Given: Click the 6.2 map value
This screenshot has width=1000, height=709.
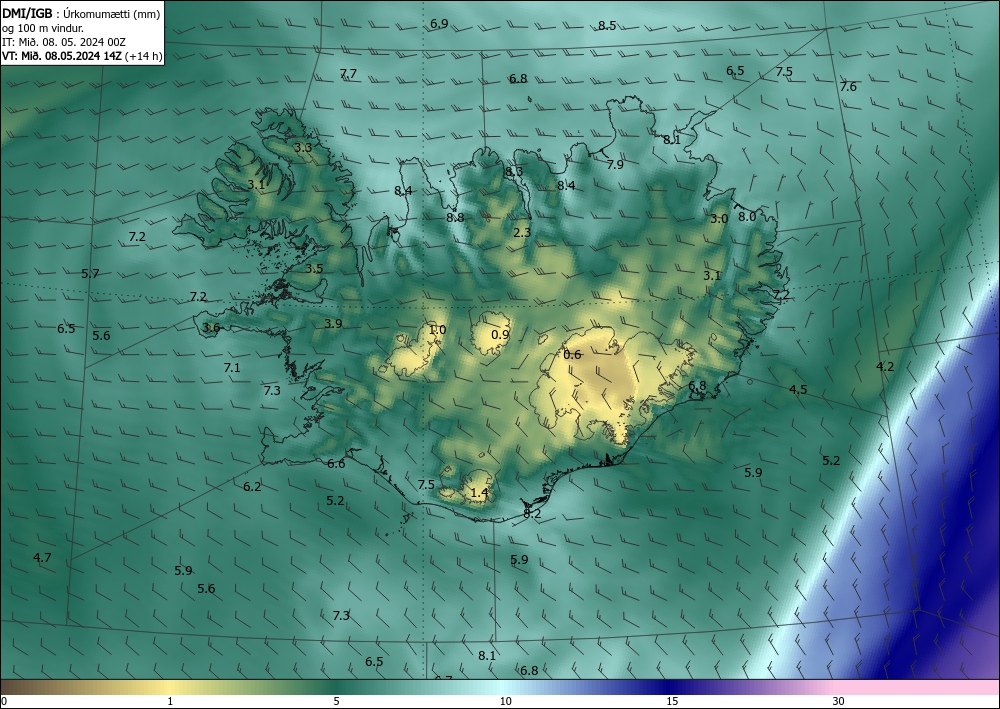Looking at the screenshot, I should [252, 486].
